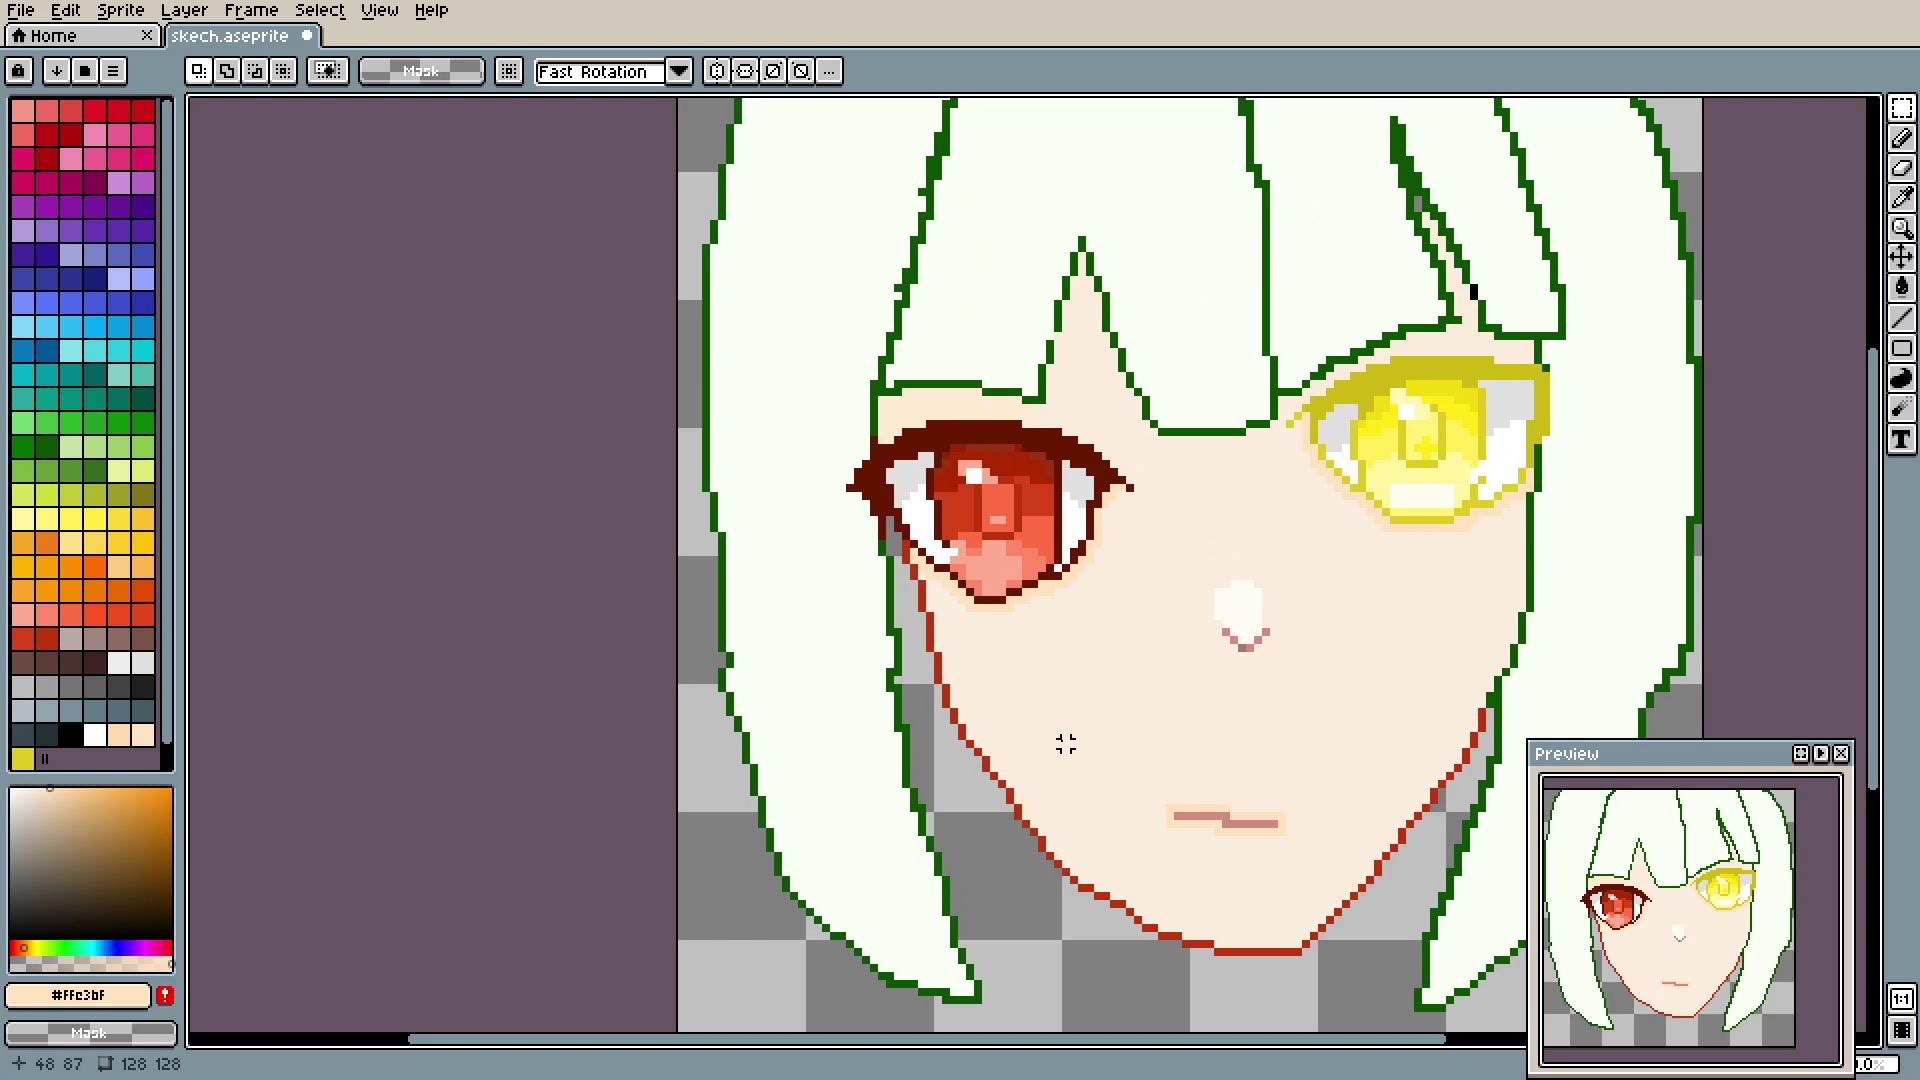
Task: Click the #ffc3bf foreground color field
Action: (79, 995)
